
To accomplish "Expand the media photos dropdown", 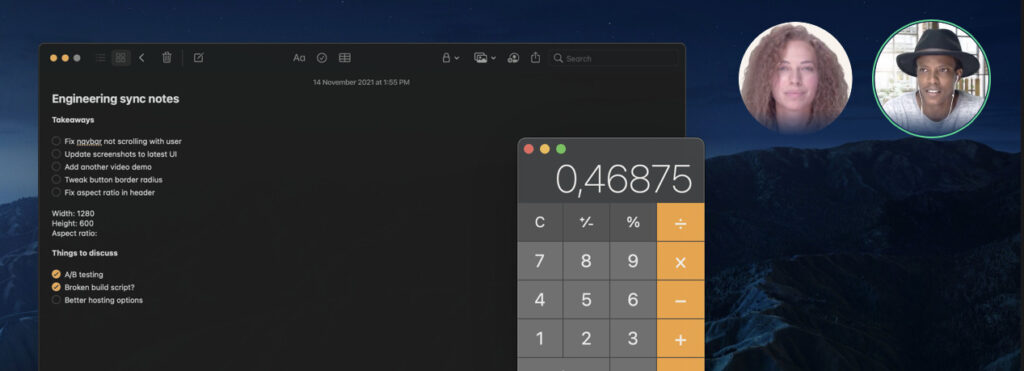I will 485,58.
